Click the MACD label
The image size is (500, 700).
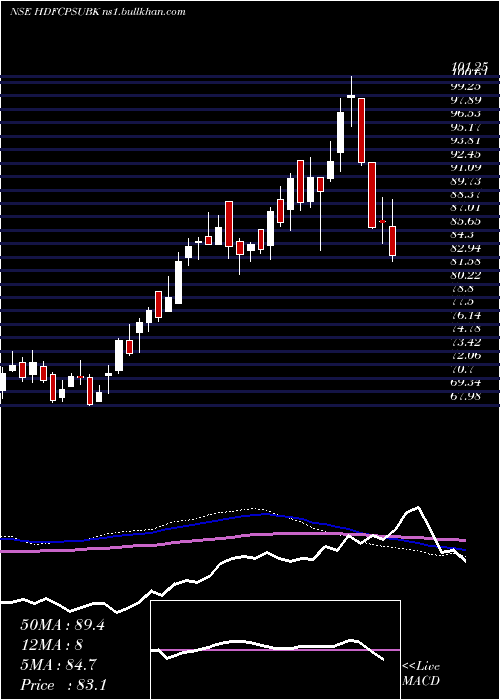click(419, 682)
